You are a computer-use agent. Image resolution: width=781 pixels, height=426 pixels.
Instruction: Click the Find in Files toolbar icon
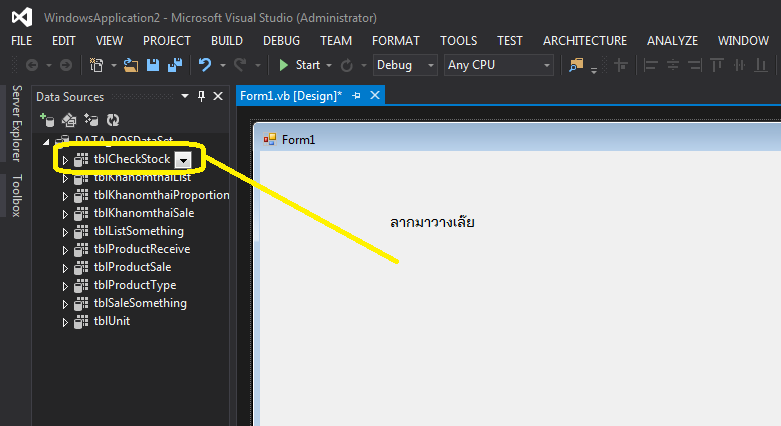click(x=576, y=65)
